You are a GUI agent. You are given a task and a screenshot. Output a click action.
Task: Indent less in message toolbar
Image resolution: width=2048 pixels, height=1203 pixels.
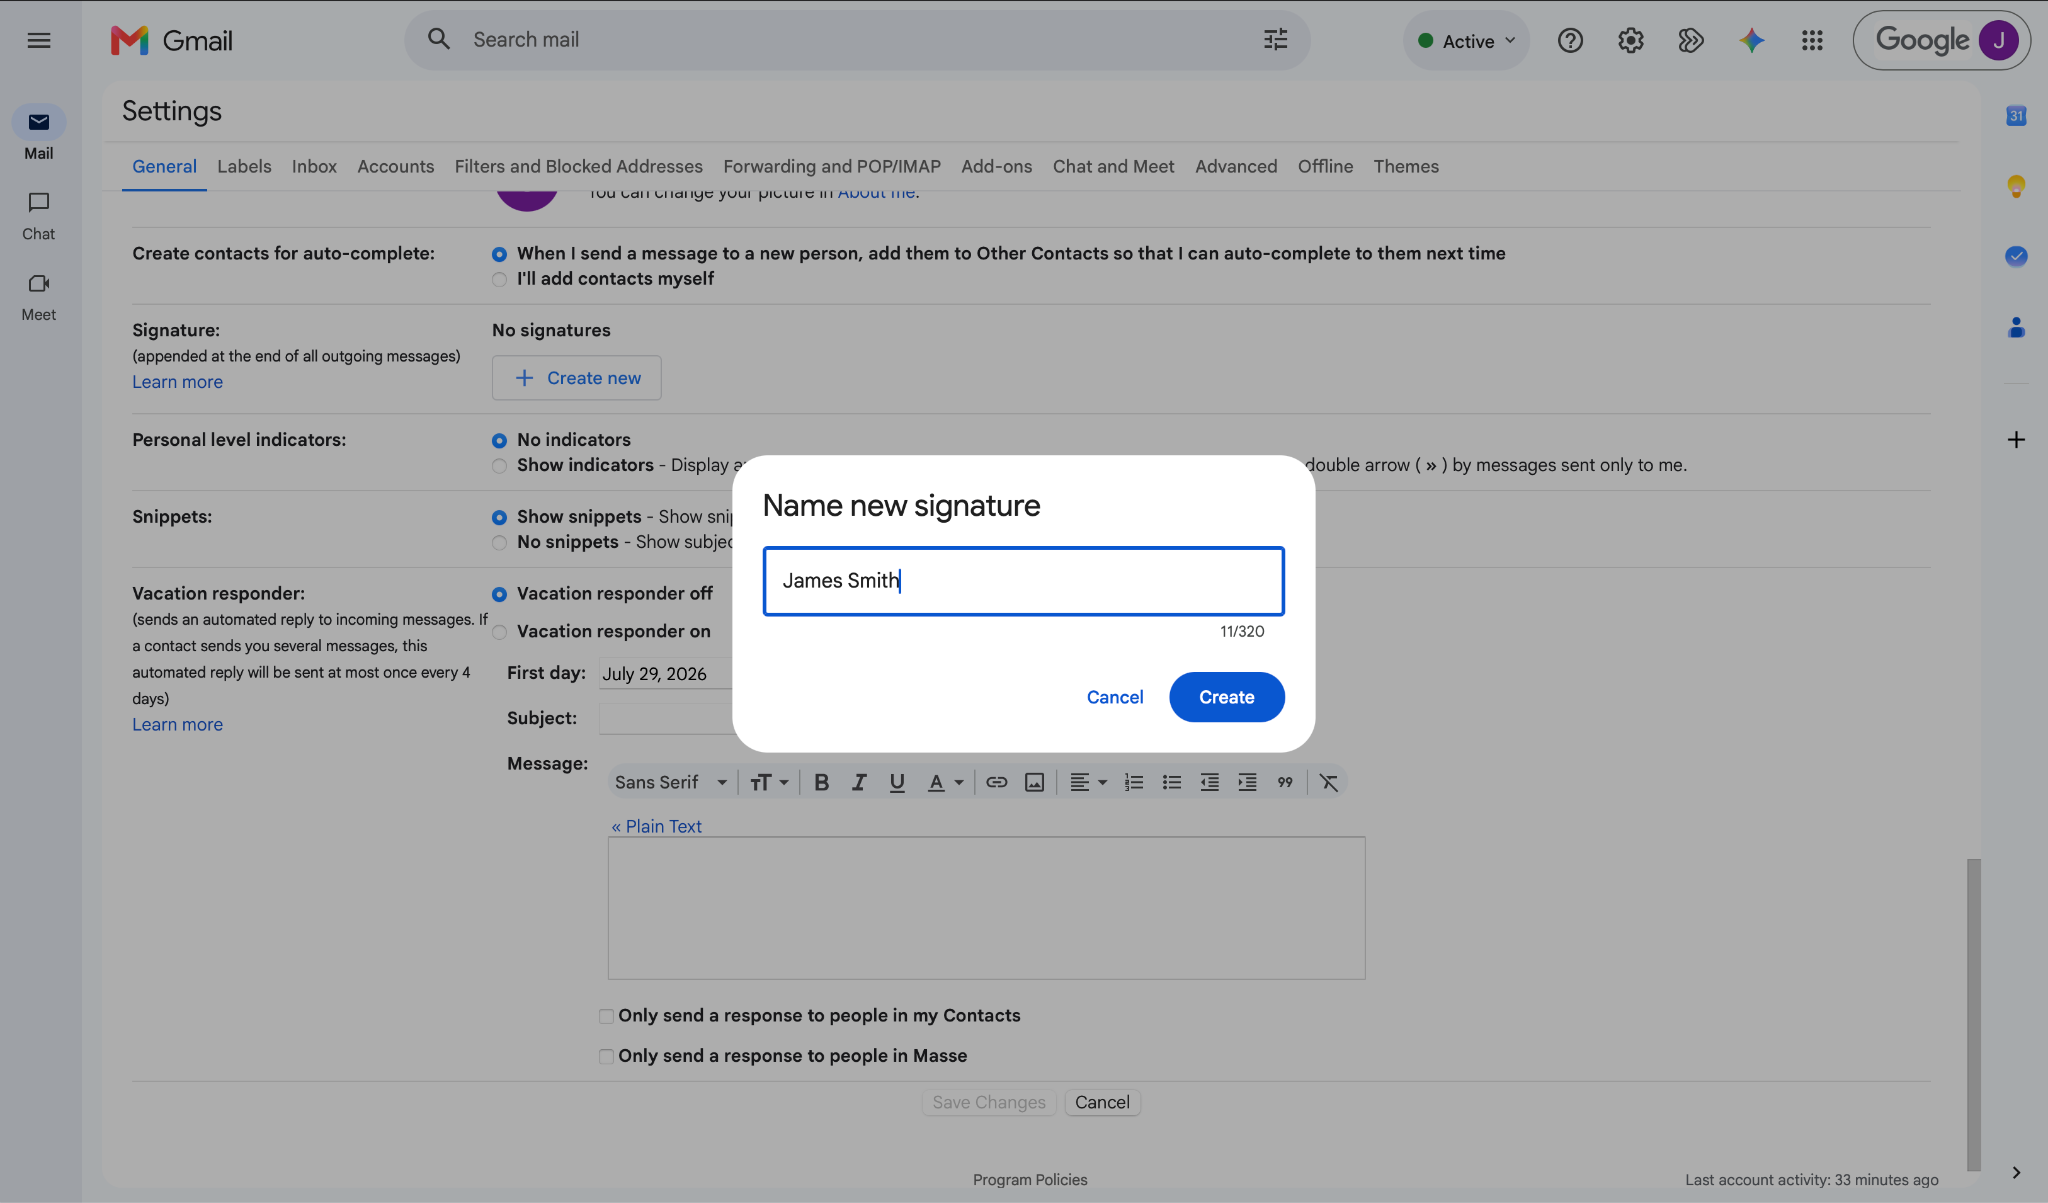coord(1209,782)
